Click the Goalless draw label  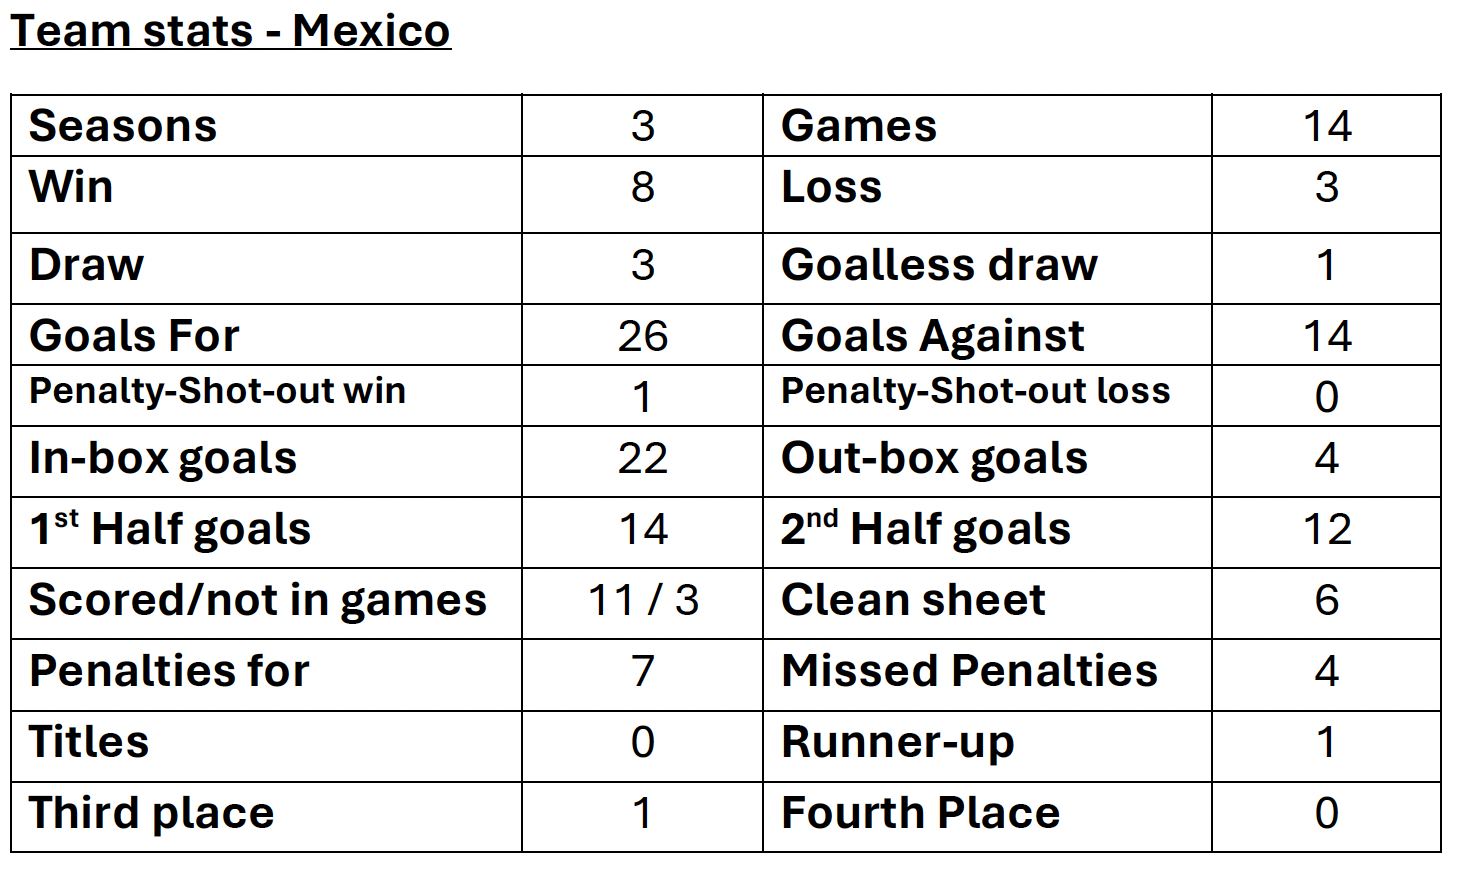[x=939, y=265]
